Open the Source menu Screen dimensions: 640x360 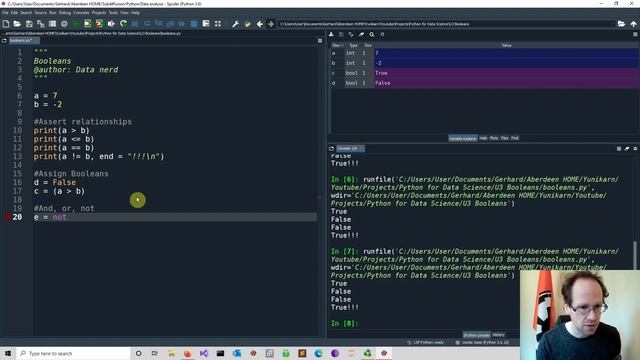[x=40, y=13]
